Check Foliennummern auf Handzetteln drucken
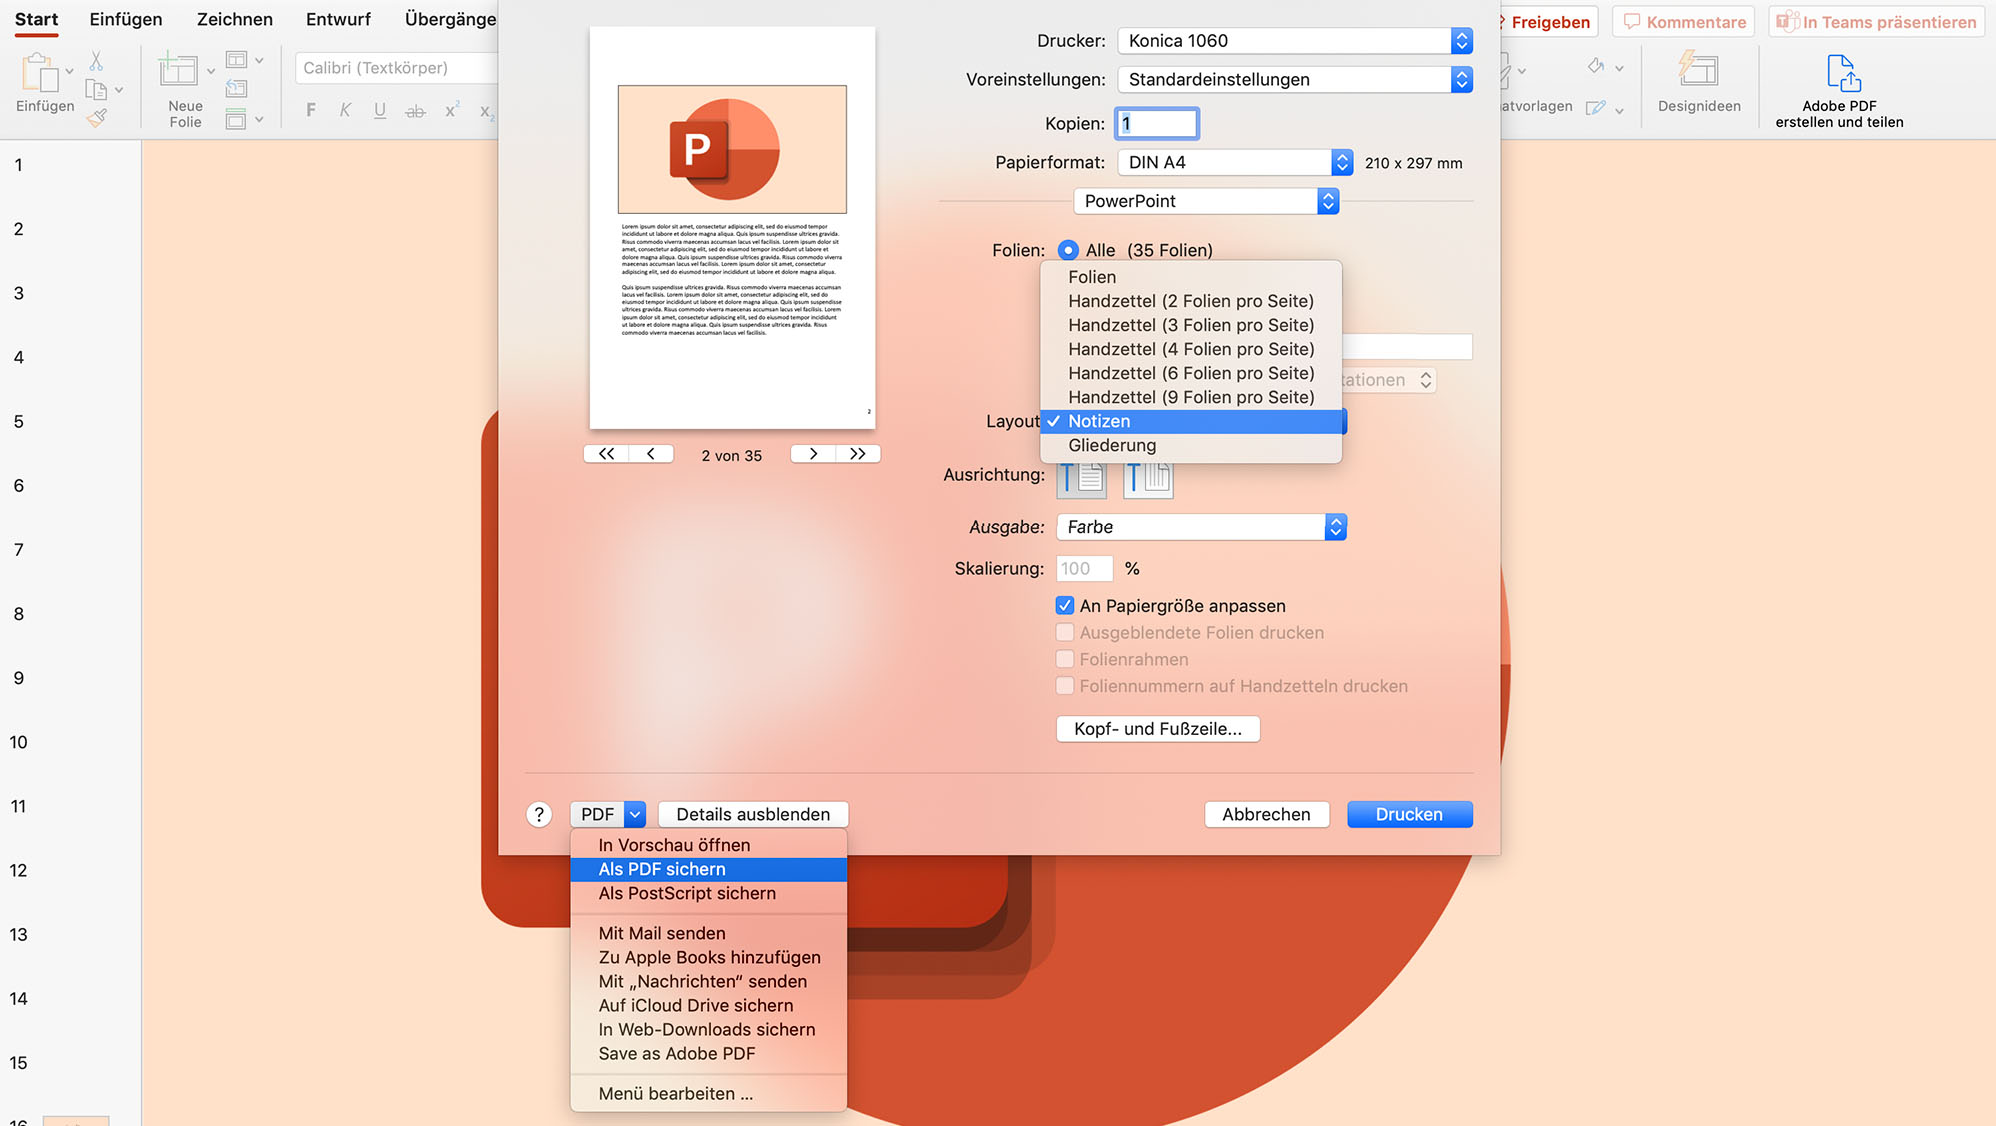Viewport: 1996px width, 1126px height. [1065, 686]
